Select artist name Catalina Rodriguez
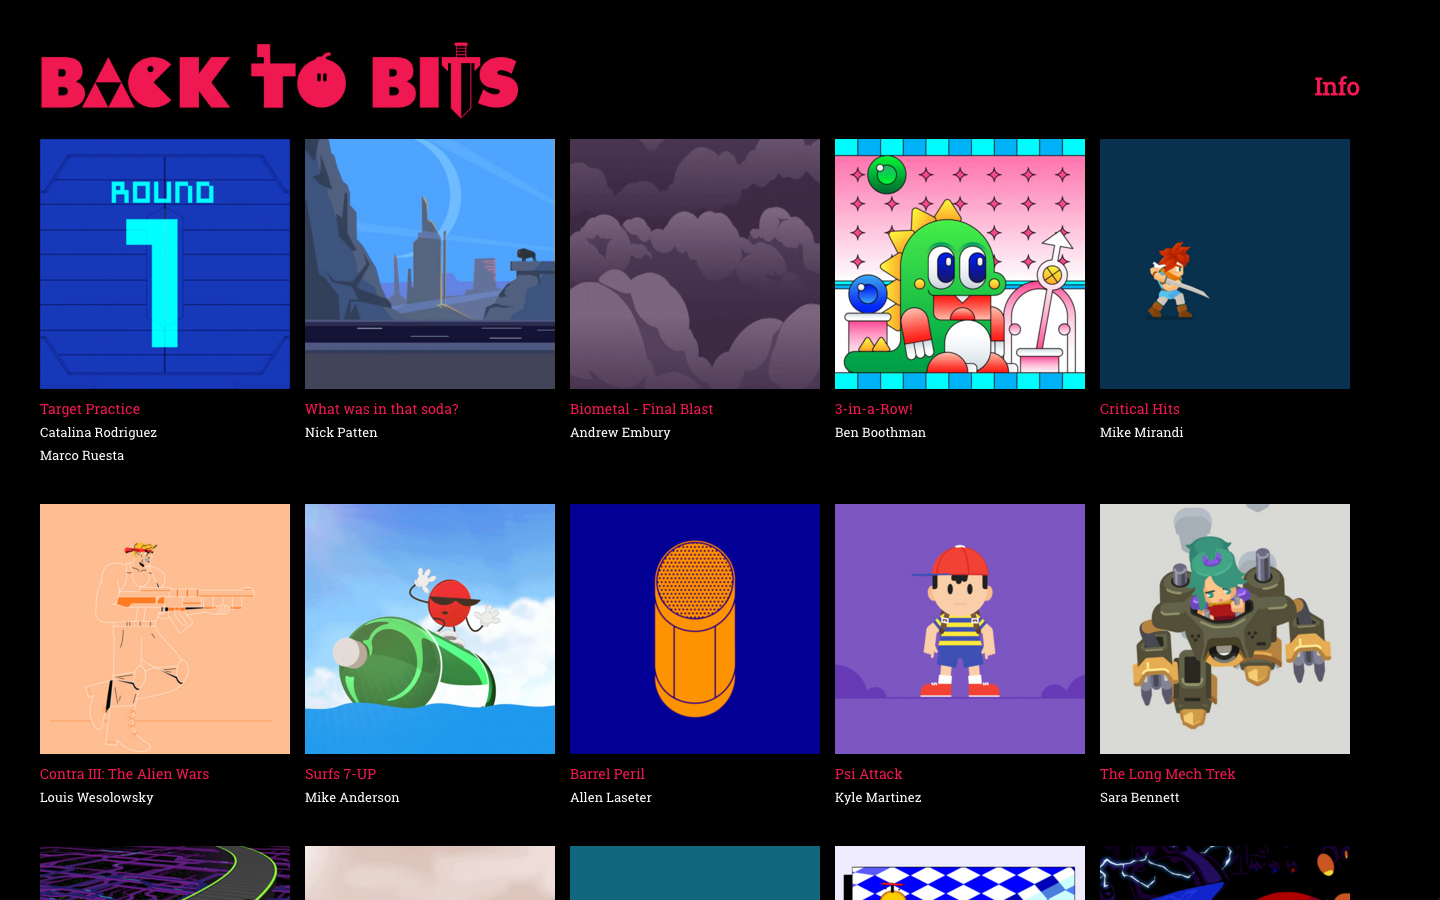This screenshot has width=1440, height=900. click(98, 432)
